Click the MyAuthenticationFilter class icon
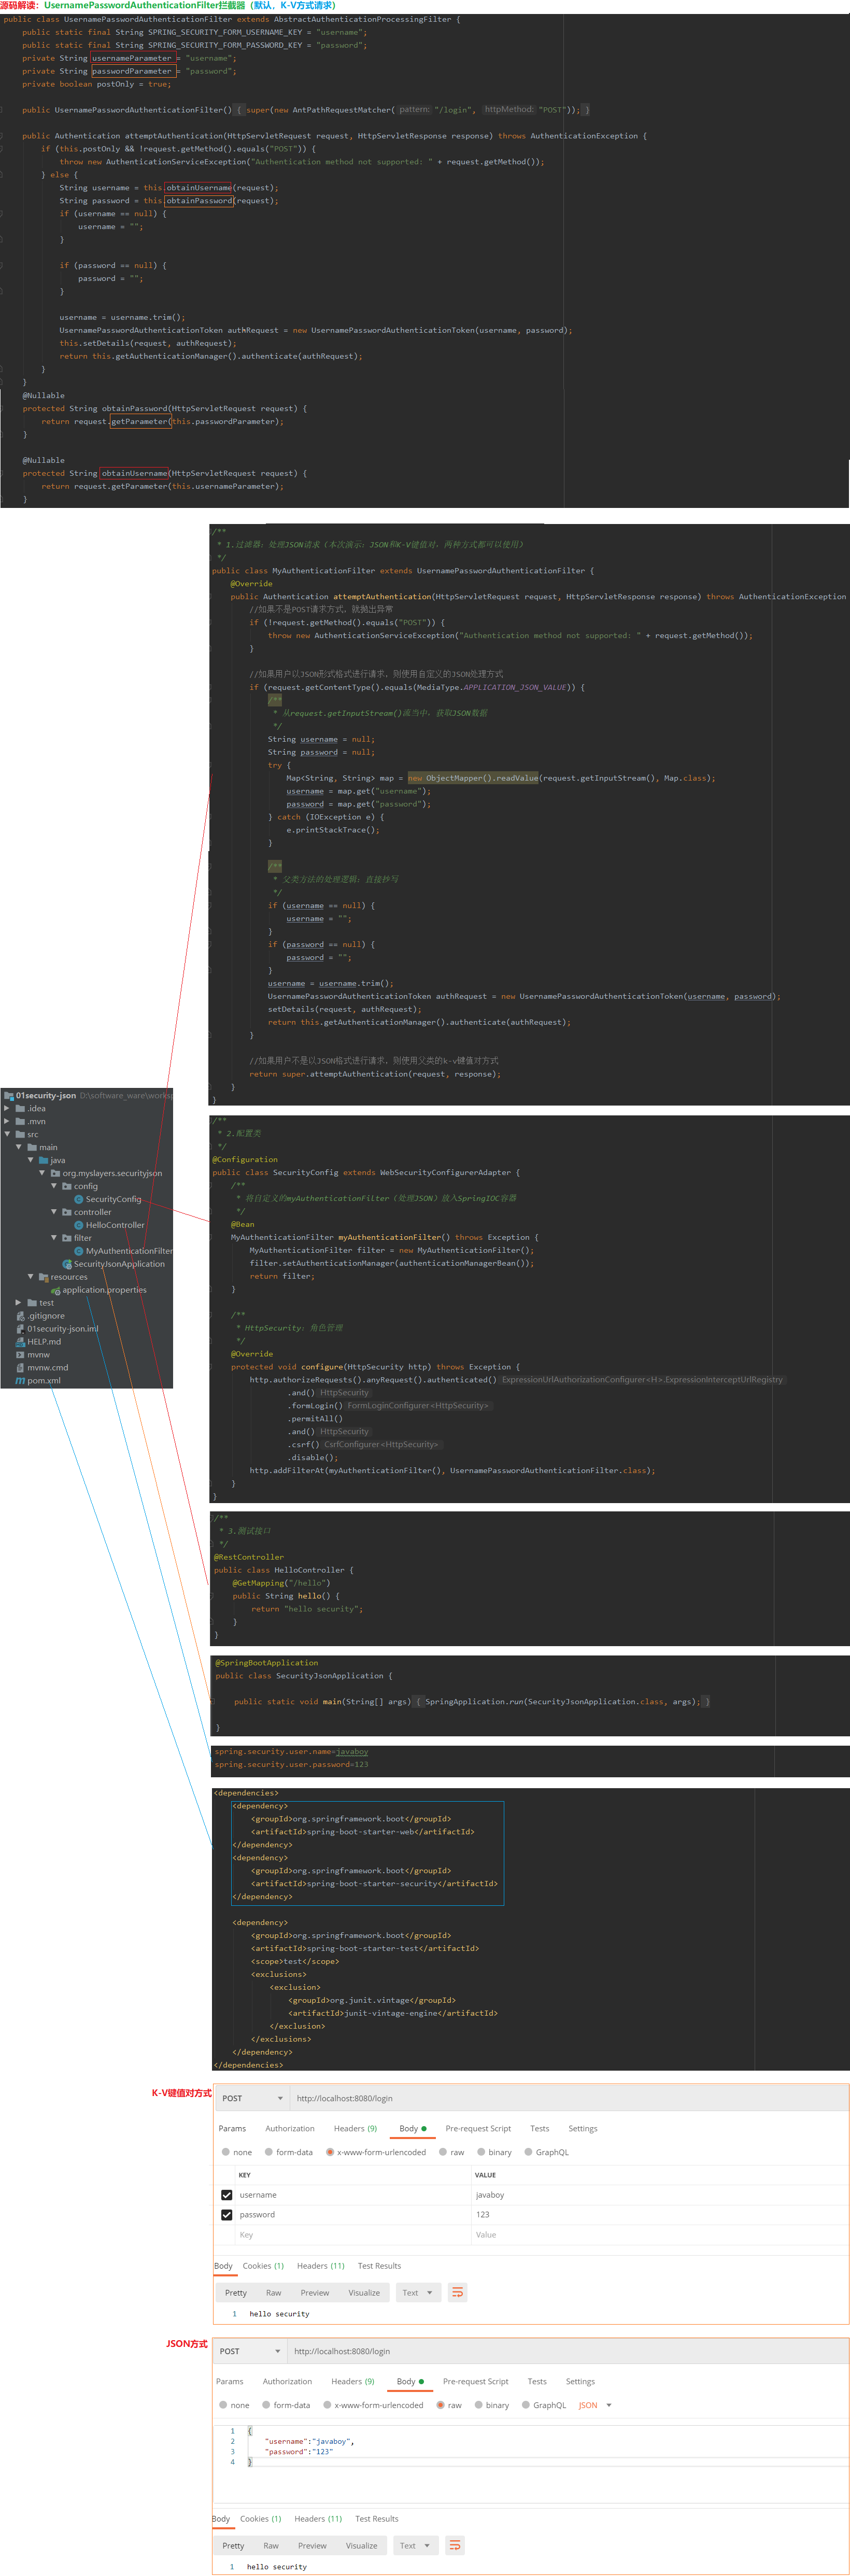This screenshot has width=850, height=2576. click(x=79, y=1251)
